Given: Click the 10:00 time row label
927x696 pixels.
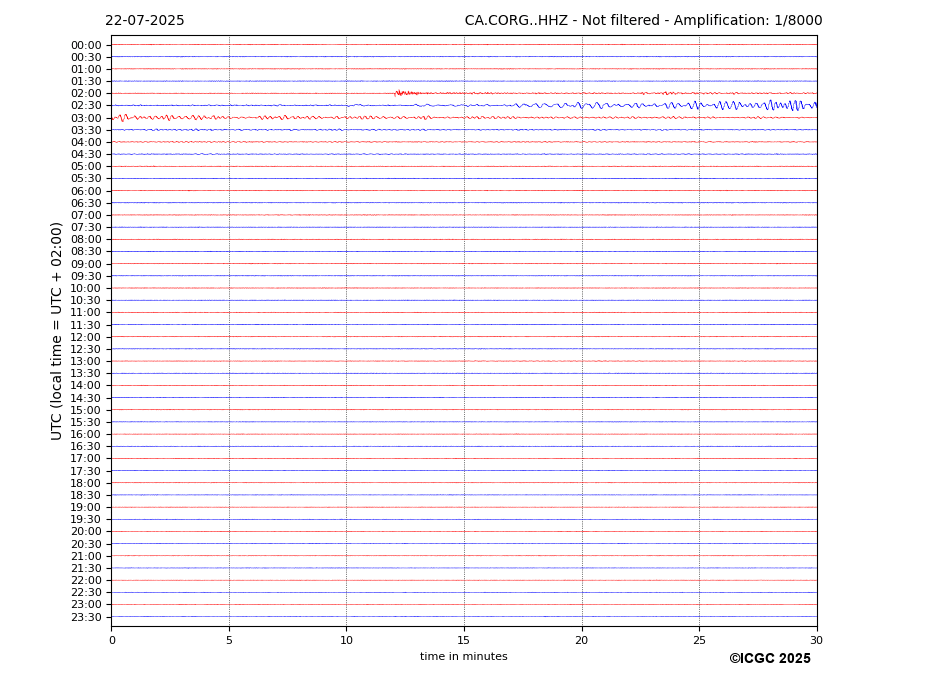Looking at the screenshot, I should coord(86,289).
